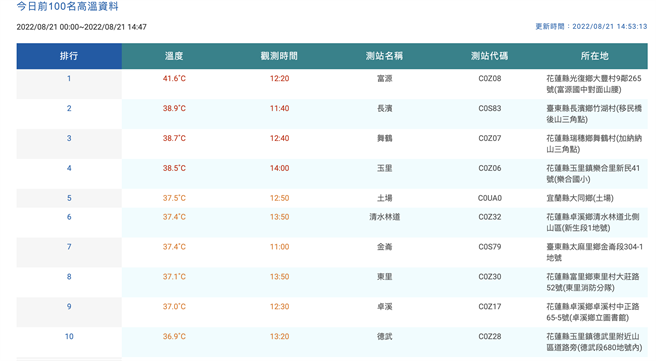Select temperature value 37.5°C
Screen dimensions: 656x361
174,198
